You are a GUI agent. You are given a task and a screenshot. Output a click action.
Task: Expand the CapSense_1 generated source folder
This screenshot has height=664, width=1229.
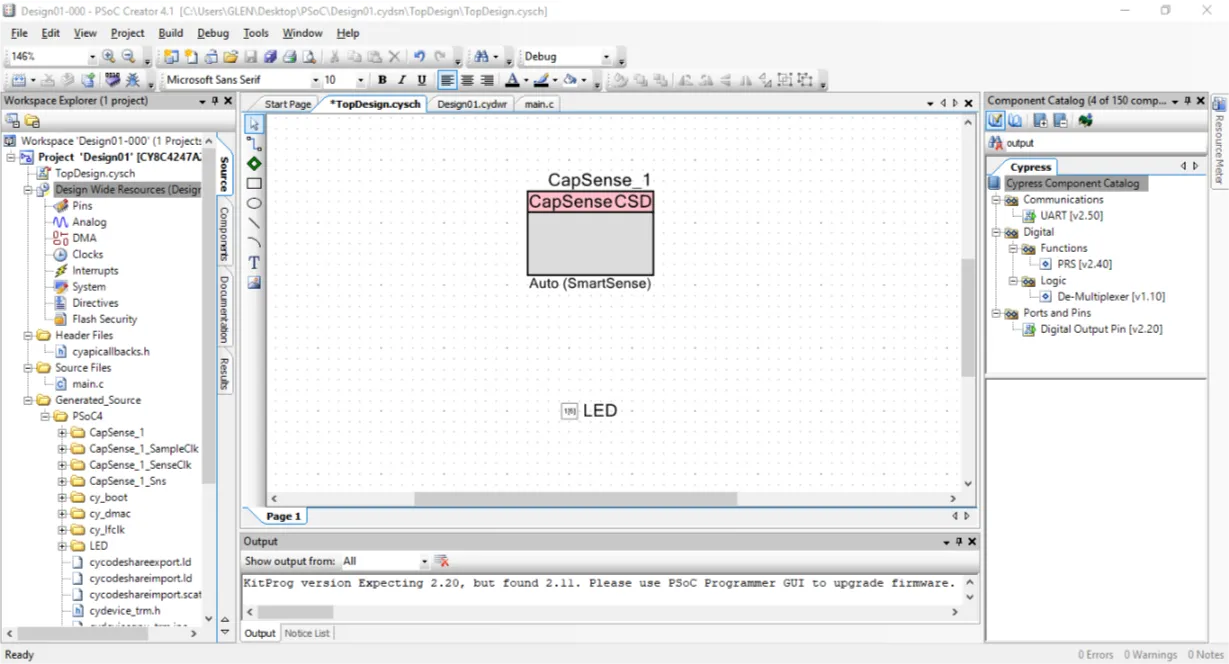pyautogui.click(x=62, y=433)
